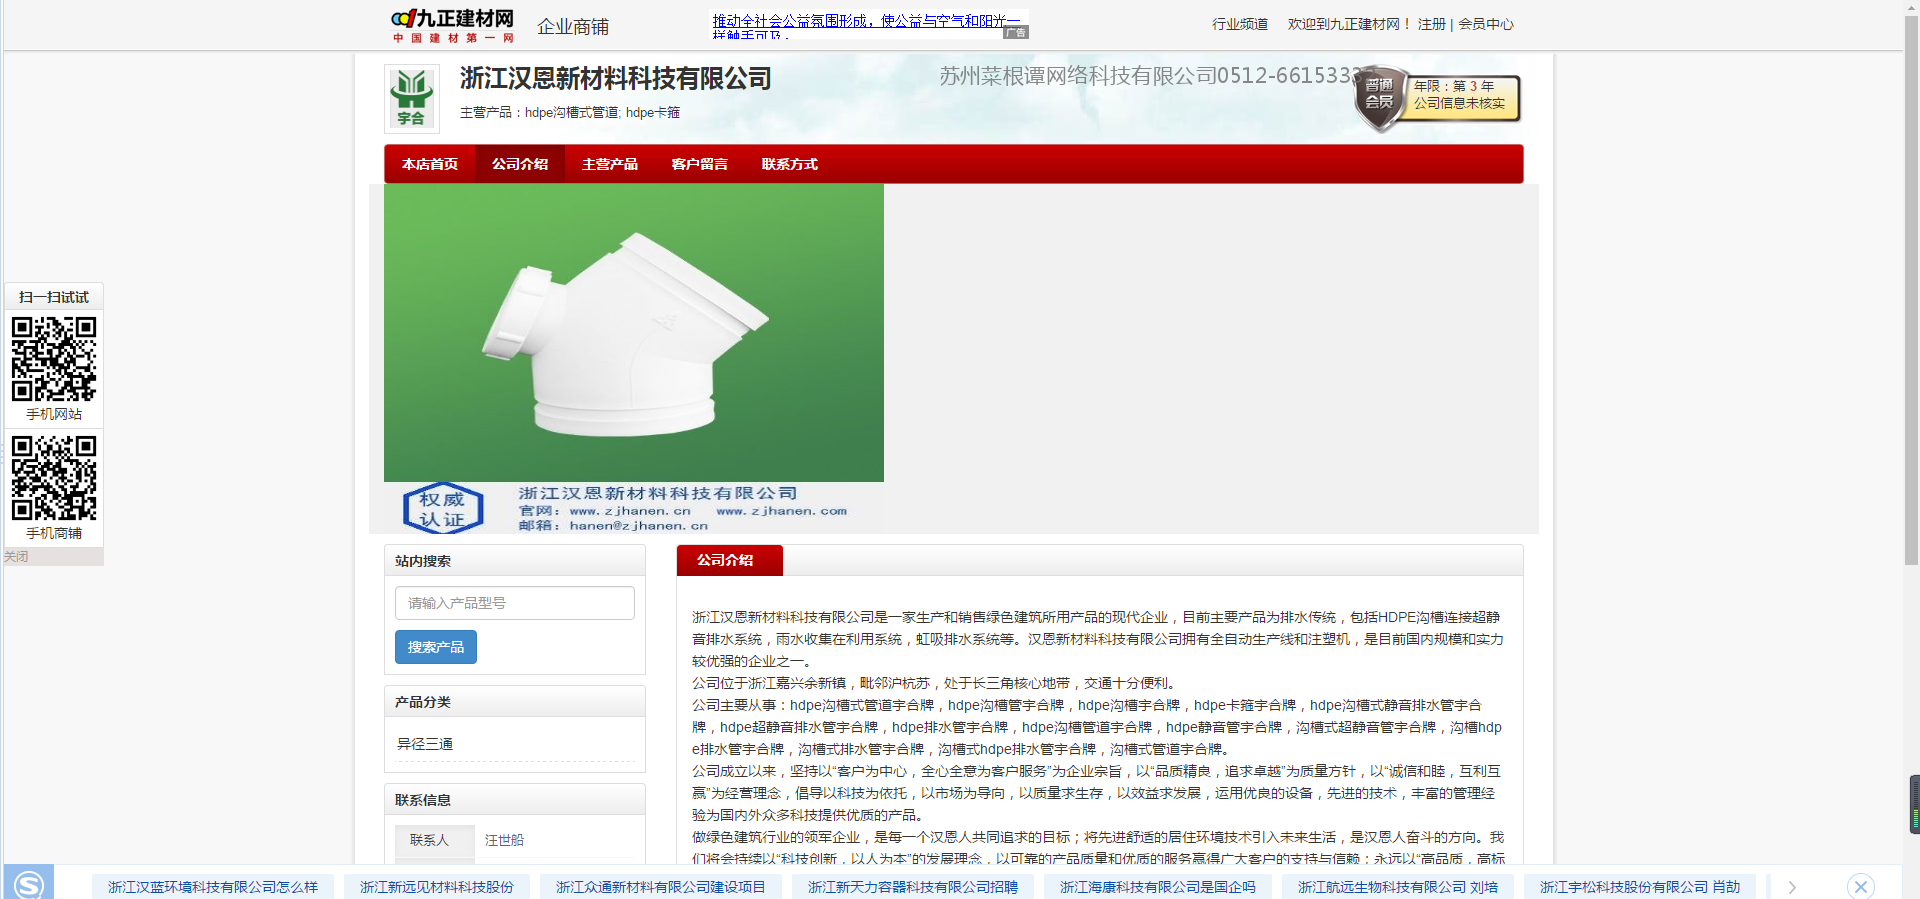
Task: Click the 主营产品 hdpe沟槽式管道 description line
Action: [x=570, y=112]
